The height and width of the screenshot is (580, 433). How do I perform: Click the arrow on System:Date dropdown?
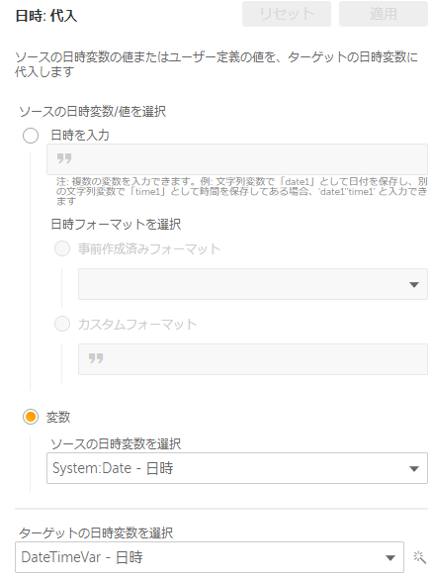[x=414, y=469]
